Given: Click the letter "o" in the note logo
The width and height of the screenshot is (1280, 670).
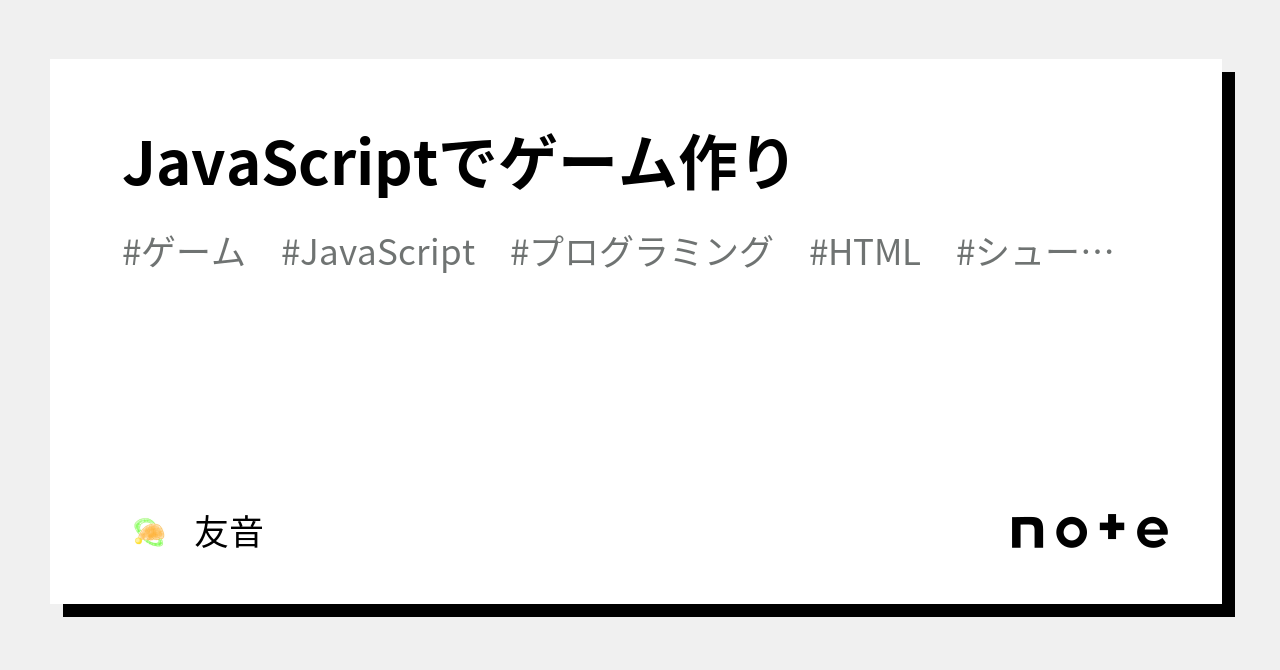Looking at the screenshot, I should [x=1070, y=532].
